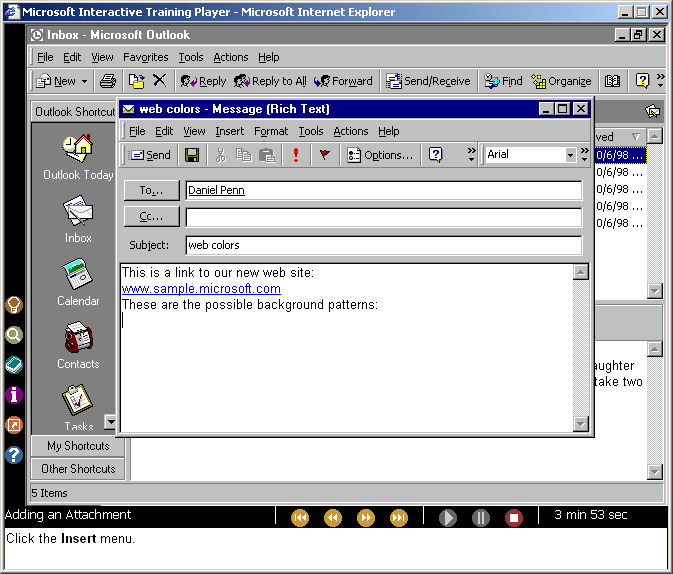This screenshot has height=574, width=673.
Task: Click Organize in Outlook toolbar
Action: pos(561,81)
